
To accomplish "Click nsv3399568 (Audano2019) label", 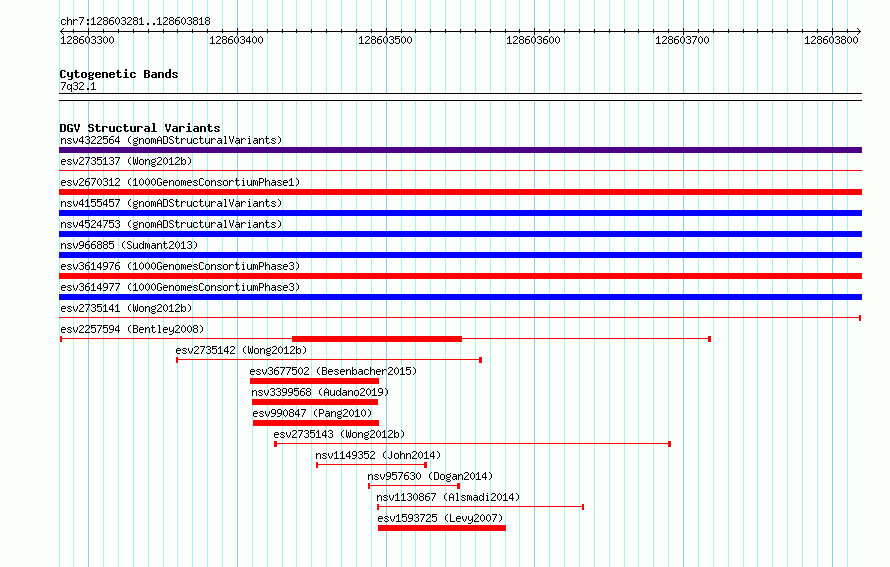I will coord(320,392).
